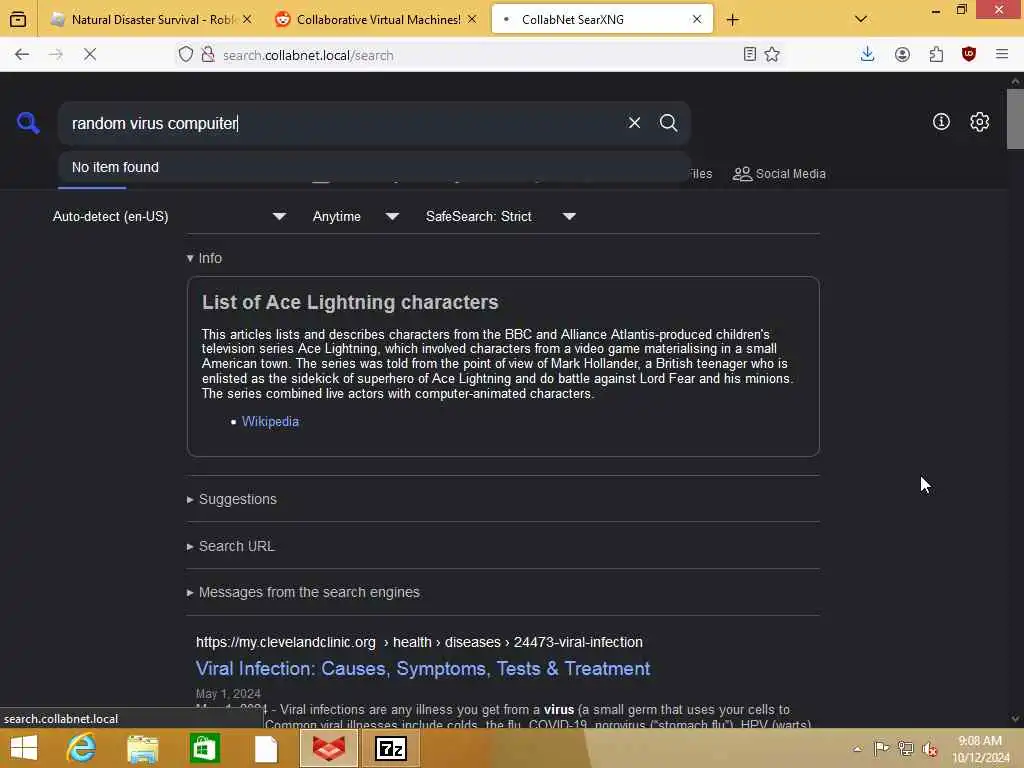1024x768 pixels.
Task: Click List of Ace Lightning characters heading
Action: coord(350,302)
